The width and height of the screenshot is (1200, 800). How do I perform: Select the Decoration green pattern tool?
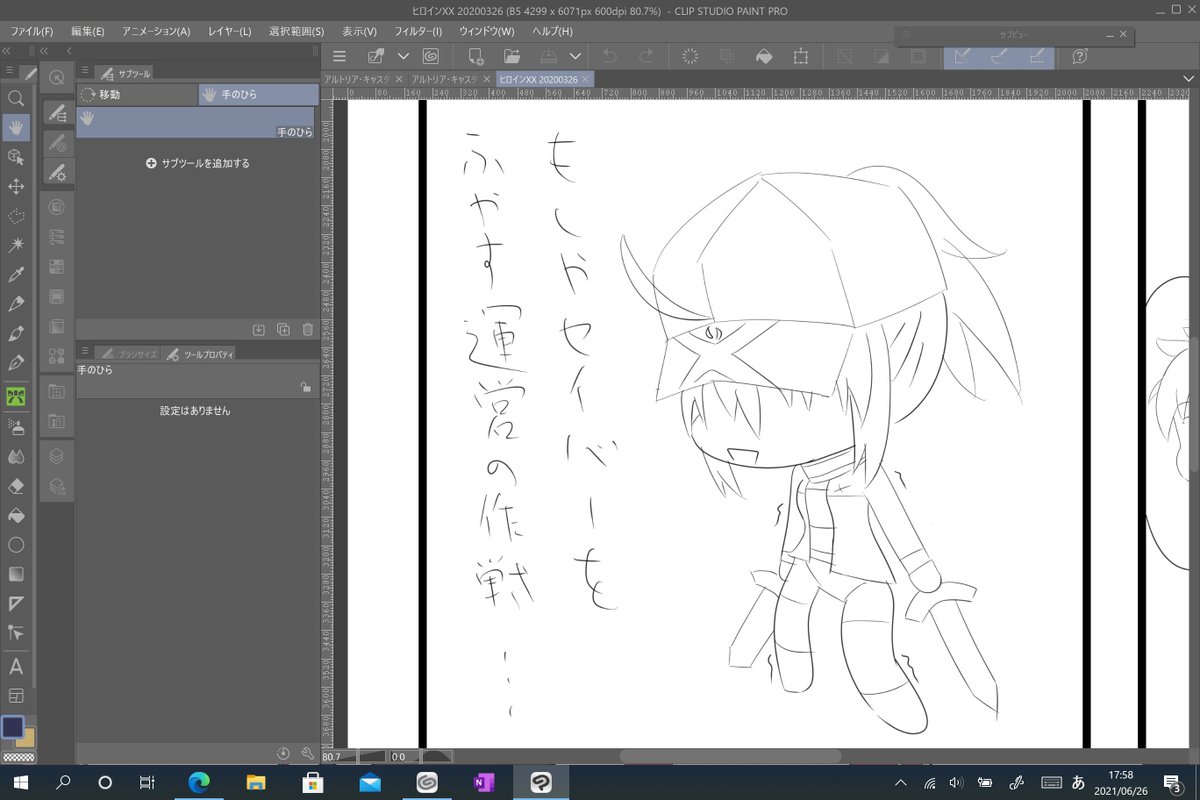(16, 396)
